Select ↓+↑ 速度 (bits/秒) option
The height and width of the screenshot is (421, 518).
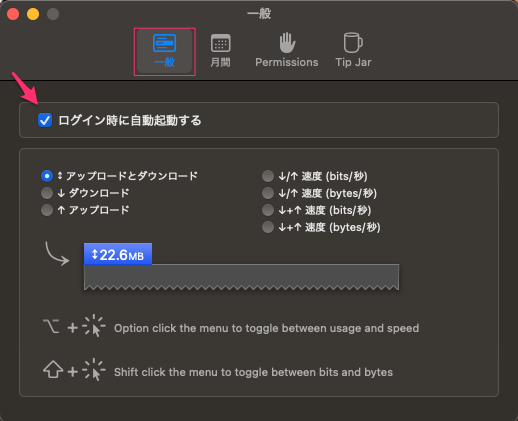click(268, 210)
